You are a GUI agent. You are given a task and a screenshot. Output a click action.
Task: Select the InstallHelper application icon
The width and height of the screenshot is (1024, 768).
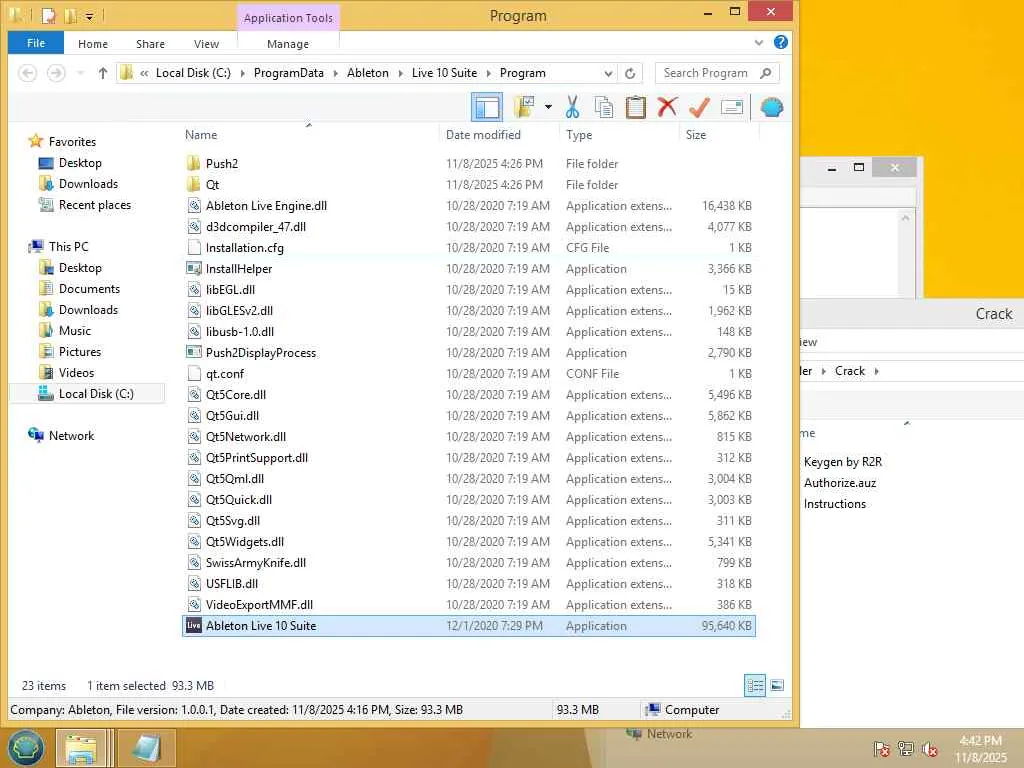pos(194,268)
